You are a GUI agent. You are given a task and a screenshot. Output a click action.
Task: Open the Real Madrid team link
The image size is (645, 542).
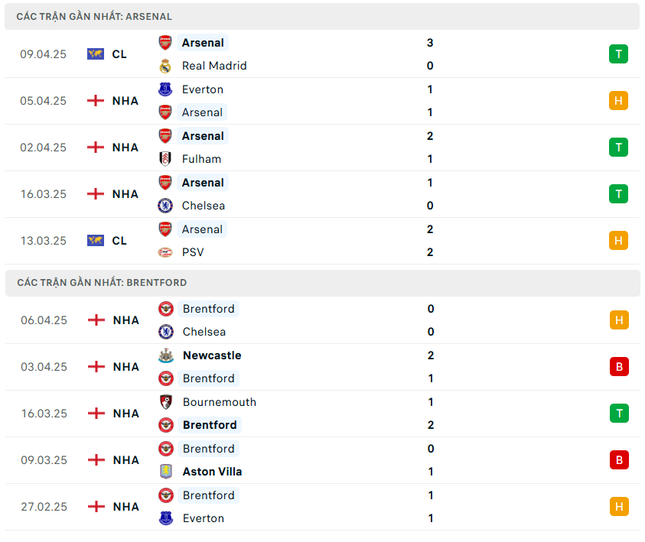click(x=214, y=66)
